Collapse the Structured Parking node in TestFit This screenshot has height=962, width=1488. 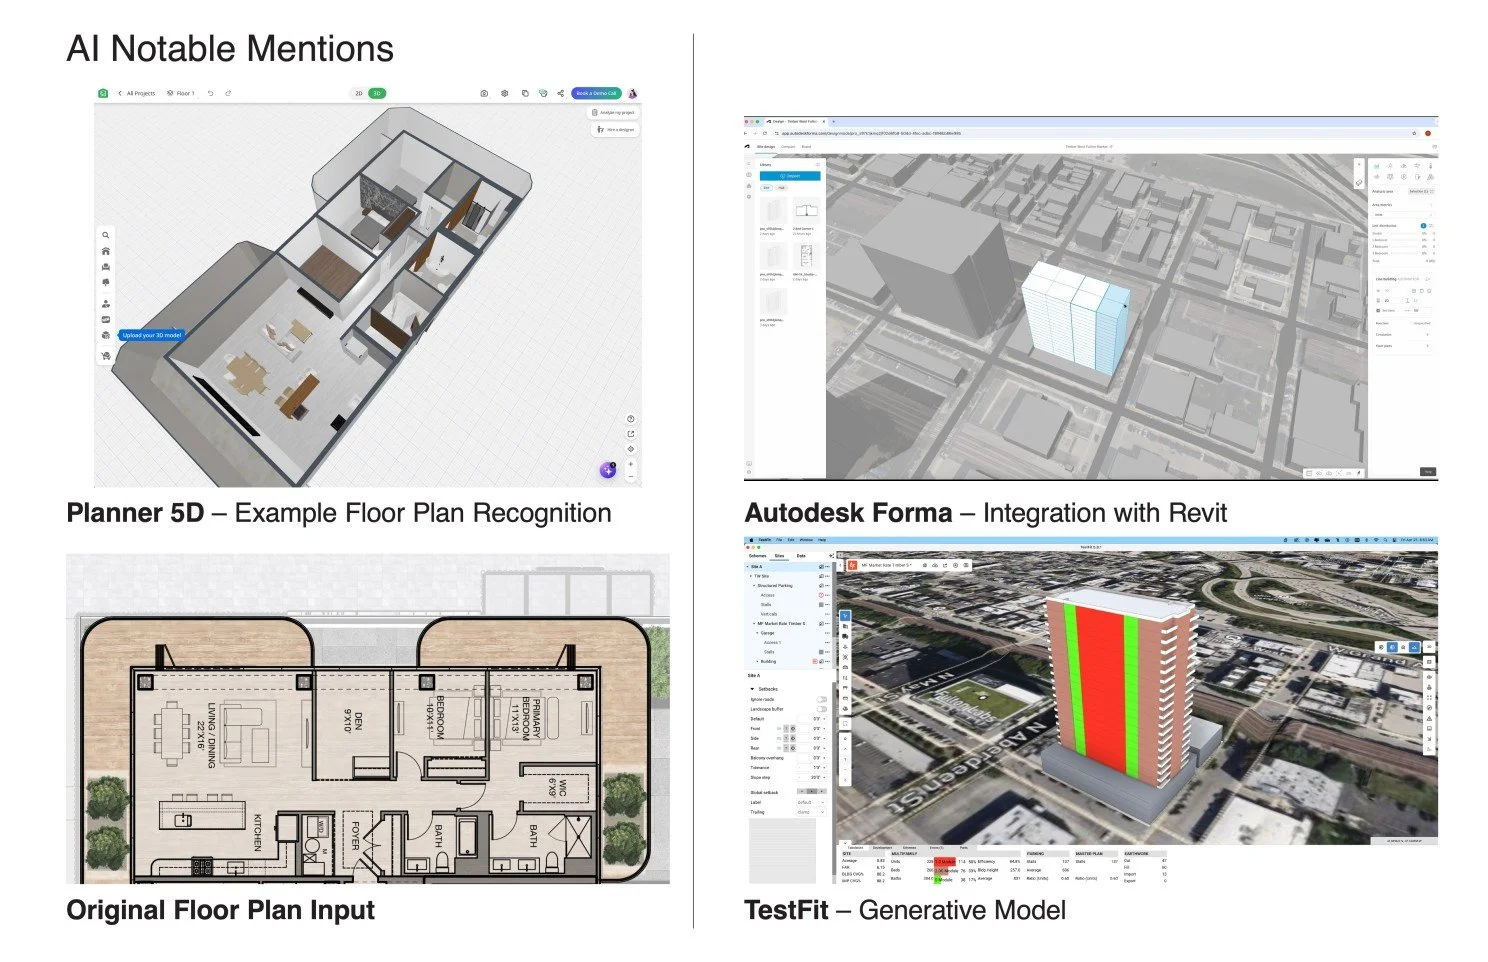(755, 586)
